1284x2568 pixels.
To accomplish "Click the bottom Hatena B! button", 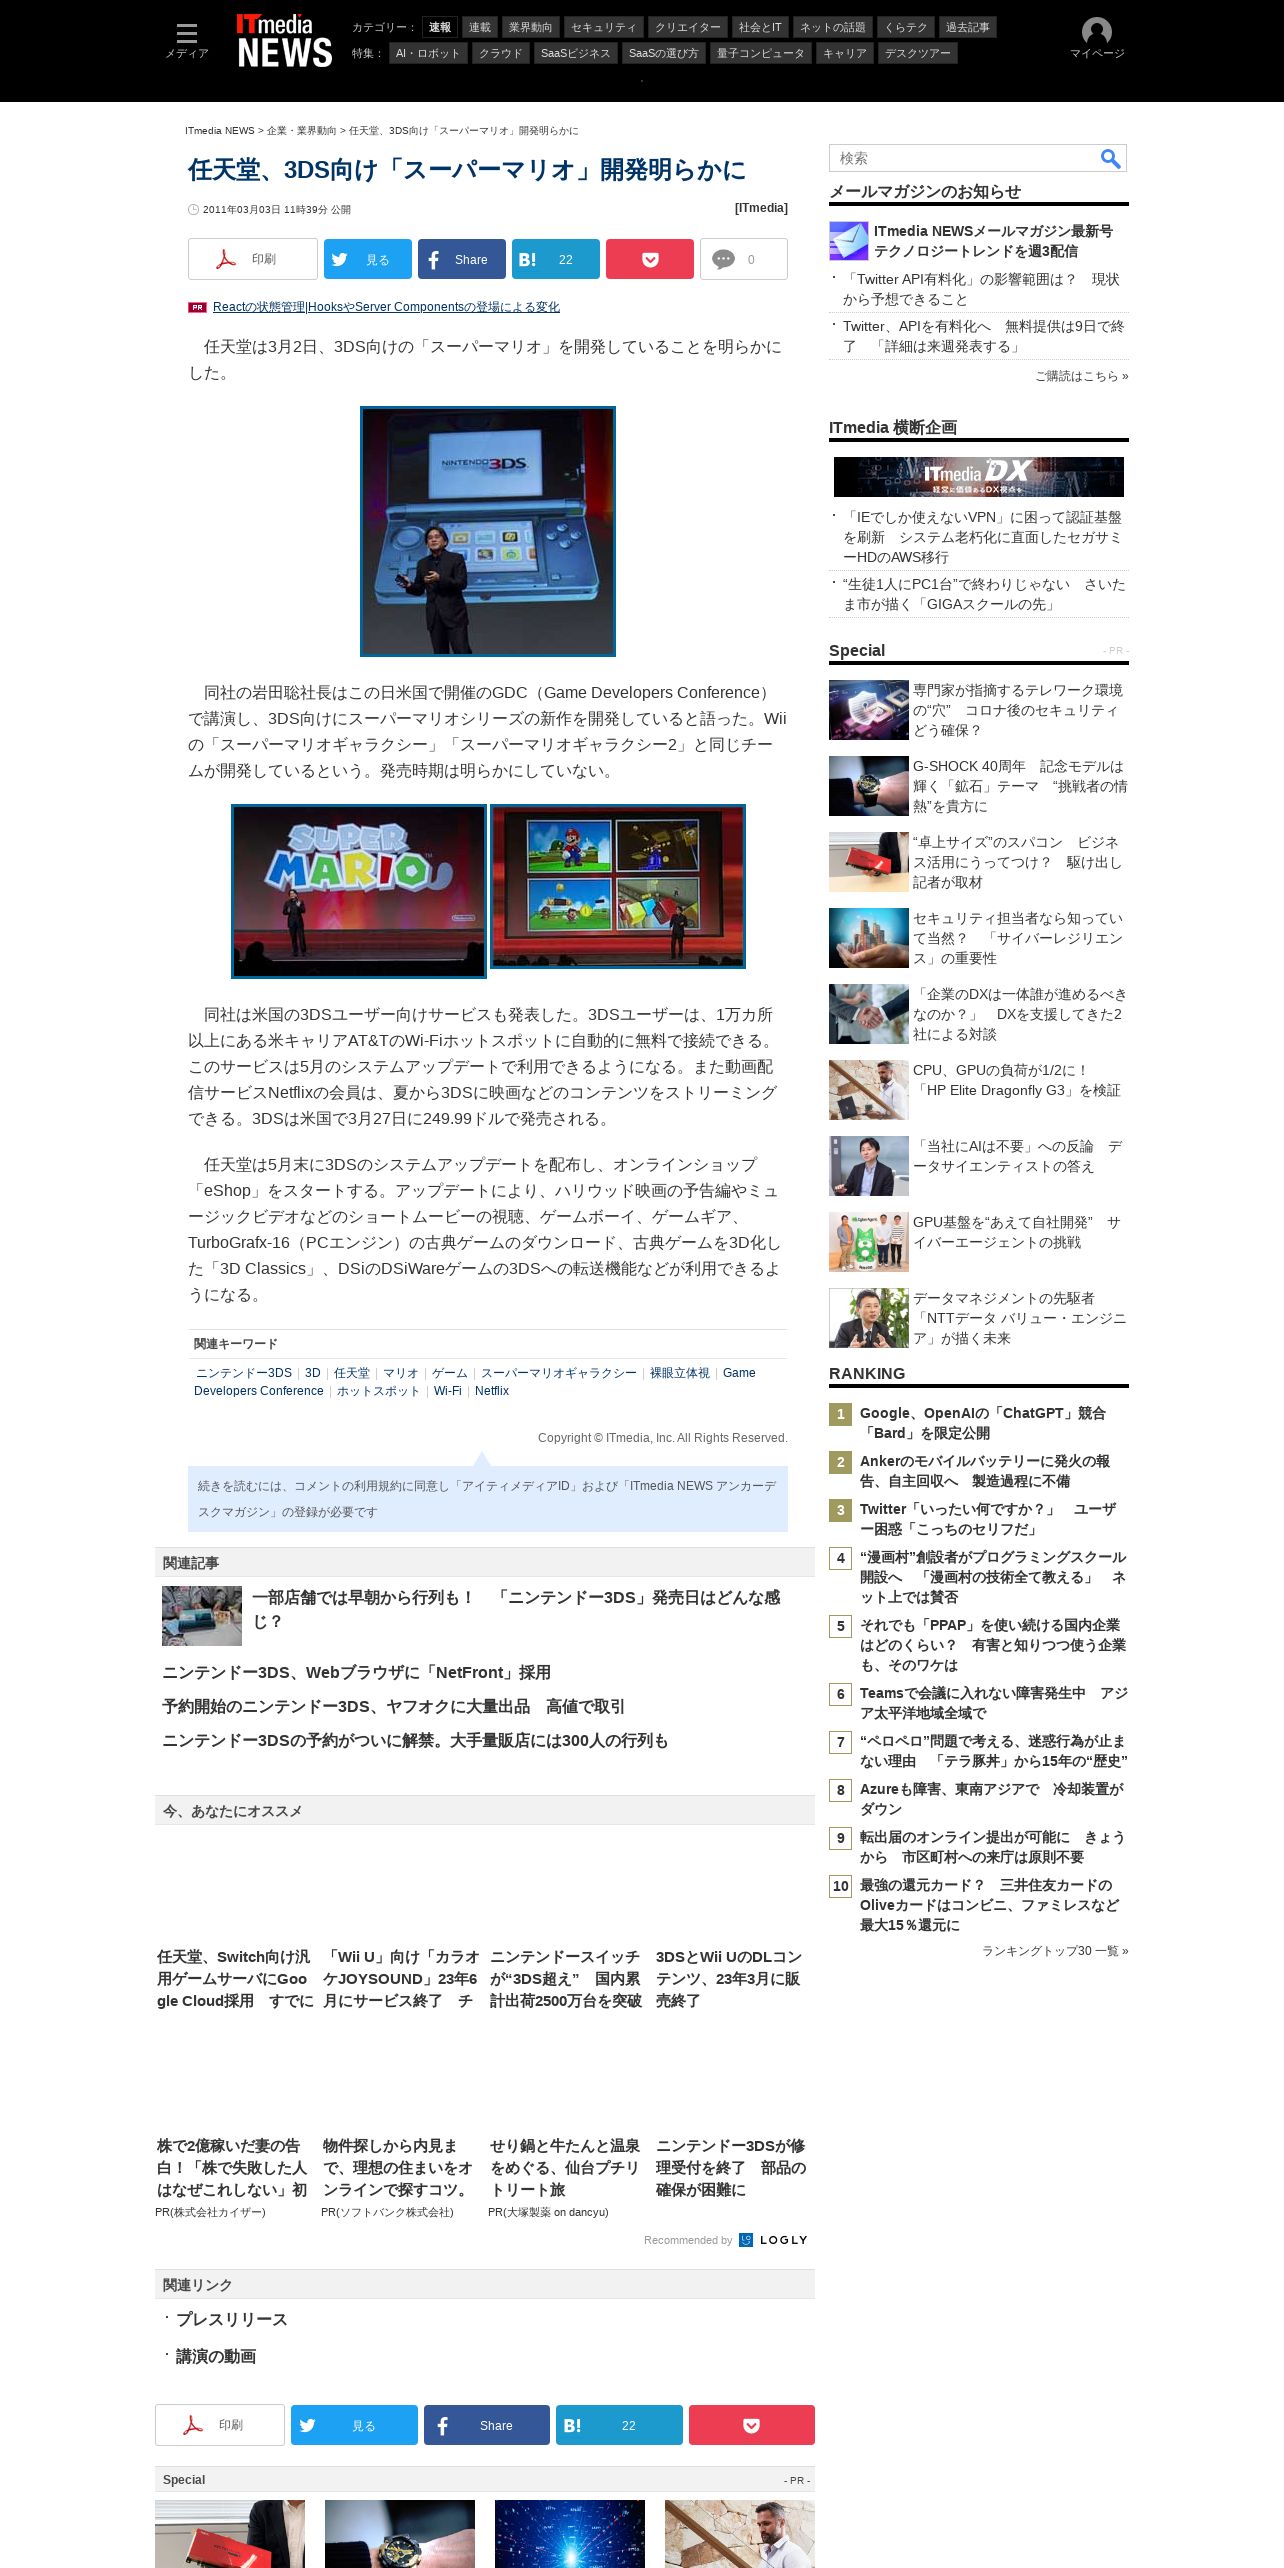I will (619, 2425).
